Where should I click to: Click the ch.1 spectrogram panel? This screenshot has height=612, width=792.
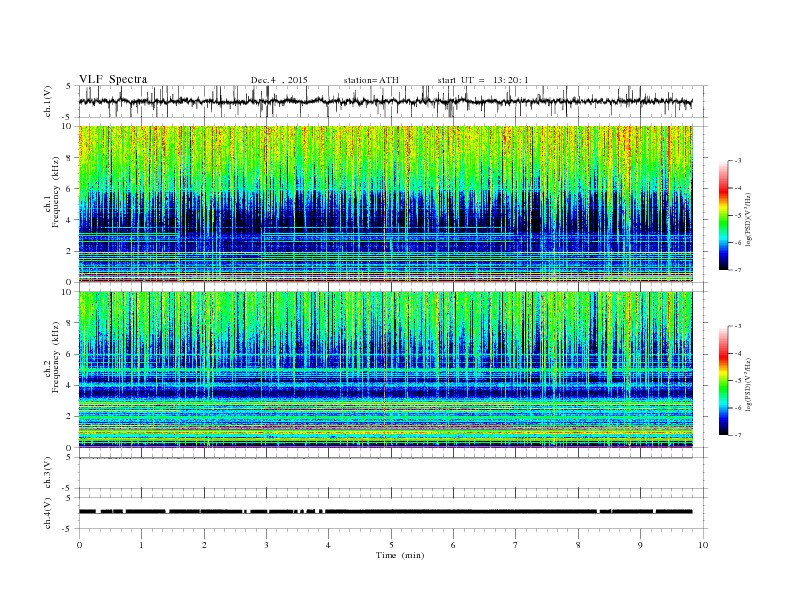tap(385, 204)
